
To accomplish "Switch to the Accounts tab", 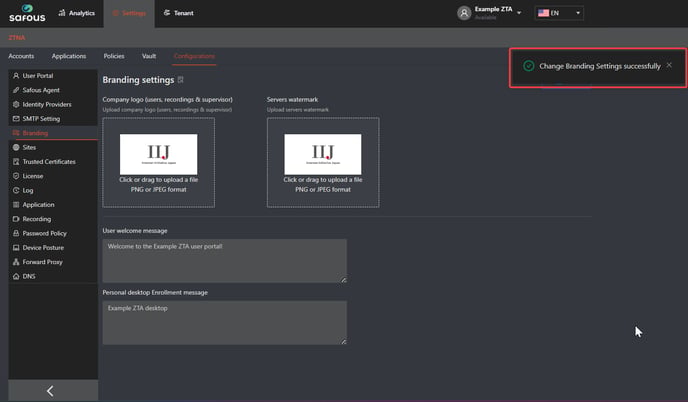I will point(21,56).
